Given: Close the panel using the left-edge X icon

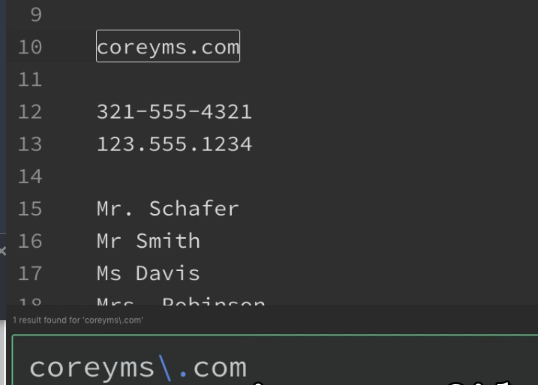Looking at the screenshot, I should click(x=2, y=251).
